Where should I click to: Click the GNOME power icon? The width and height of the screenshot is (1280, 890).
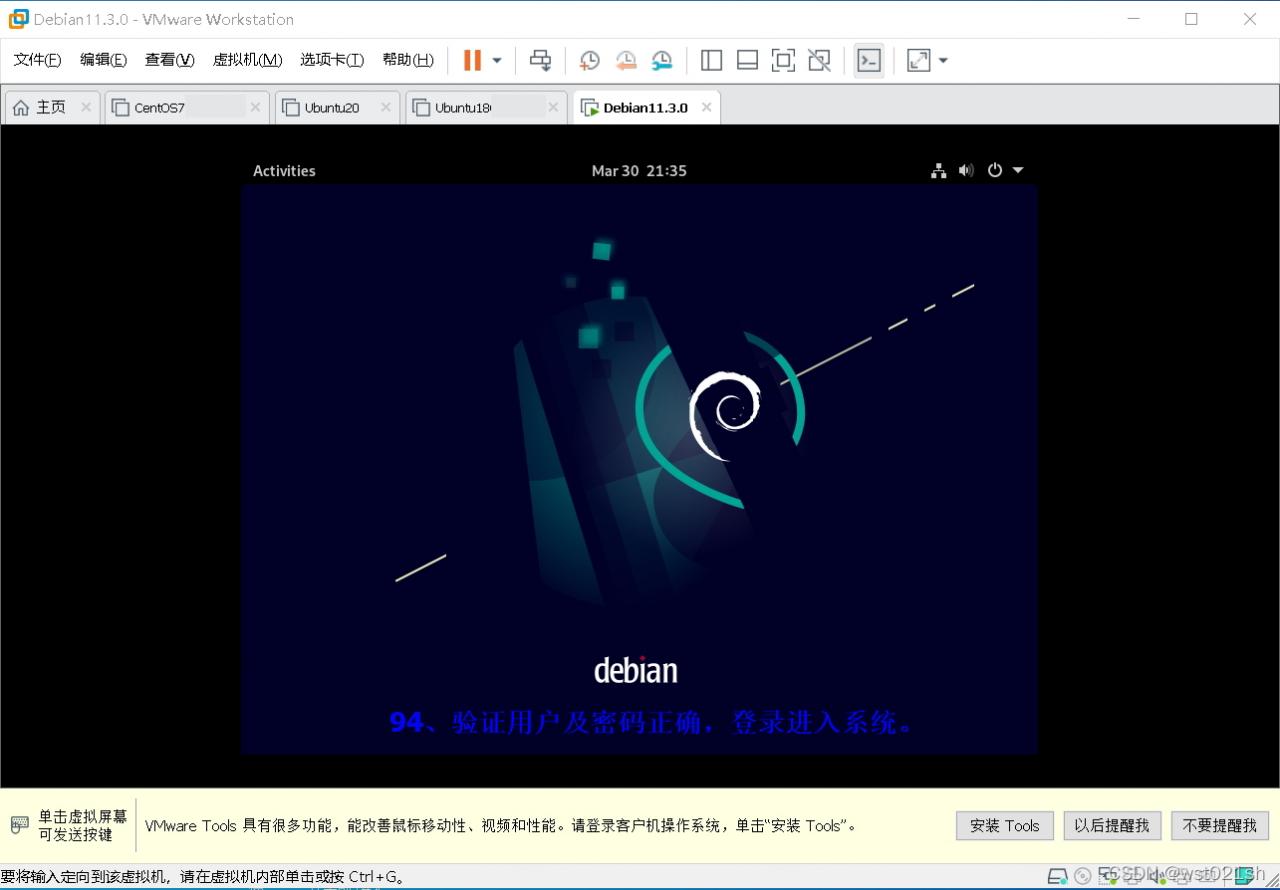[994, 171]
